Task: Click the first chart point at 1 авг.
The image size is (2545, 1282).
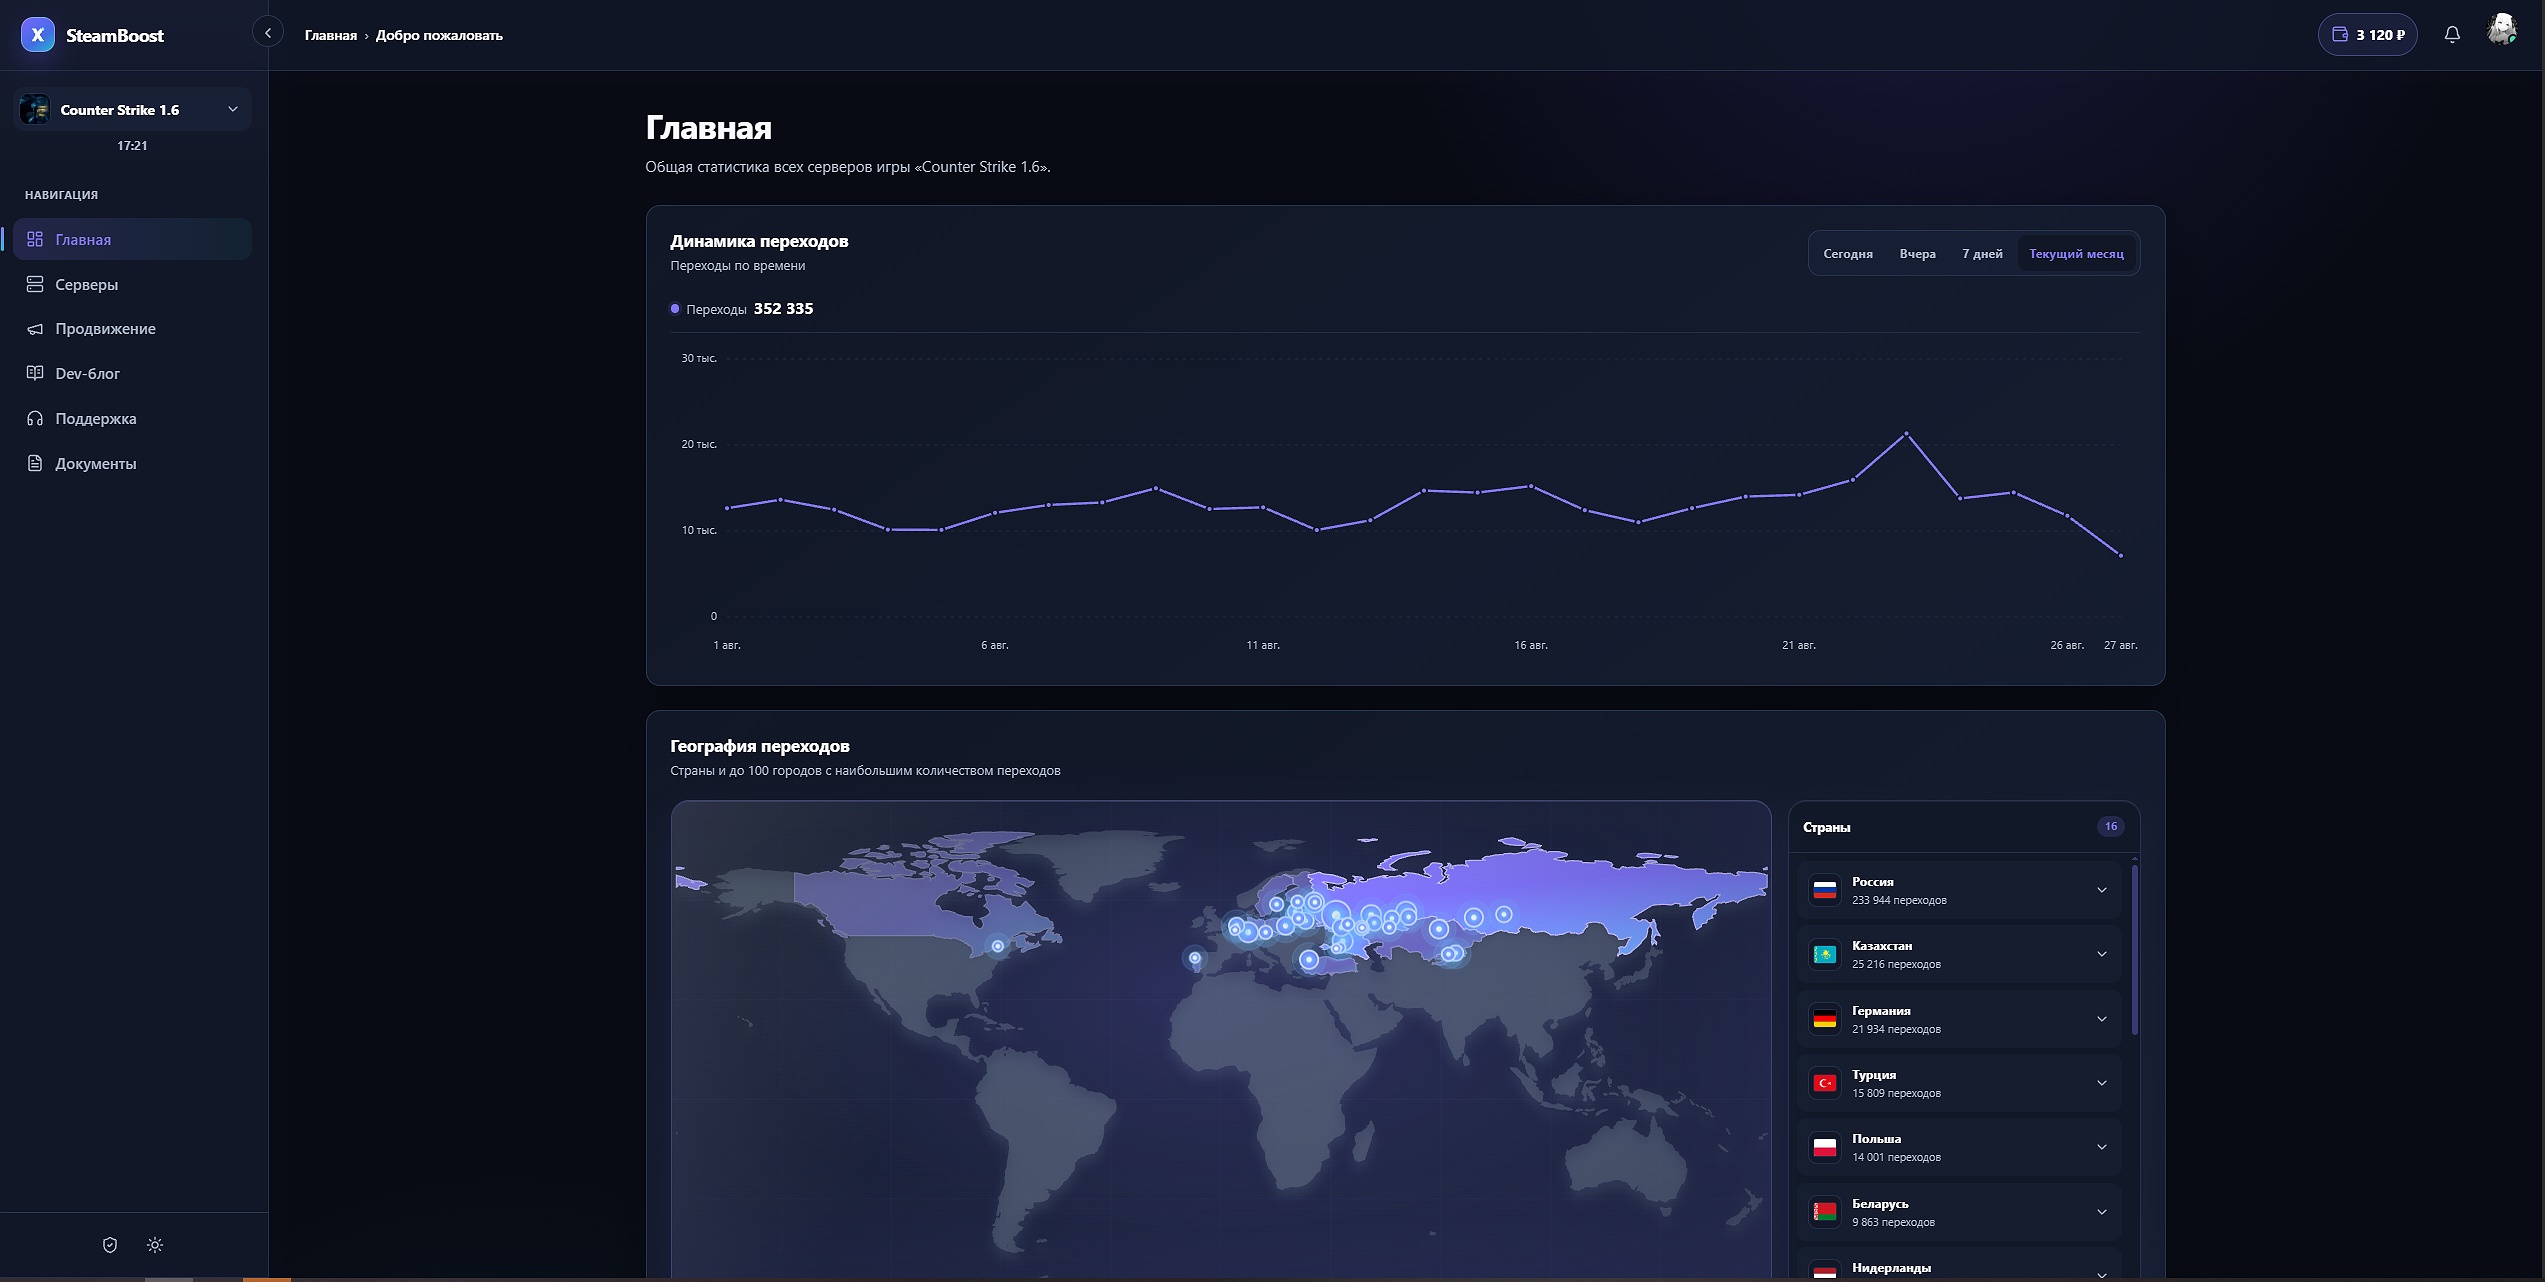Action: (727, 508)
